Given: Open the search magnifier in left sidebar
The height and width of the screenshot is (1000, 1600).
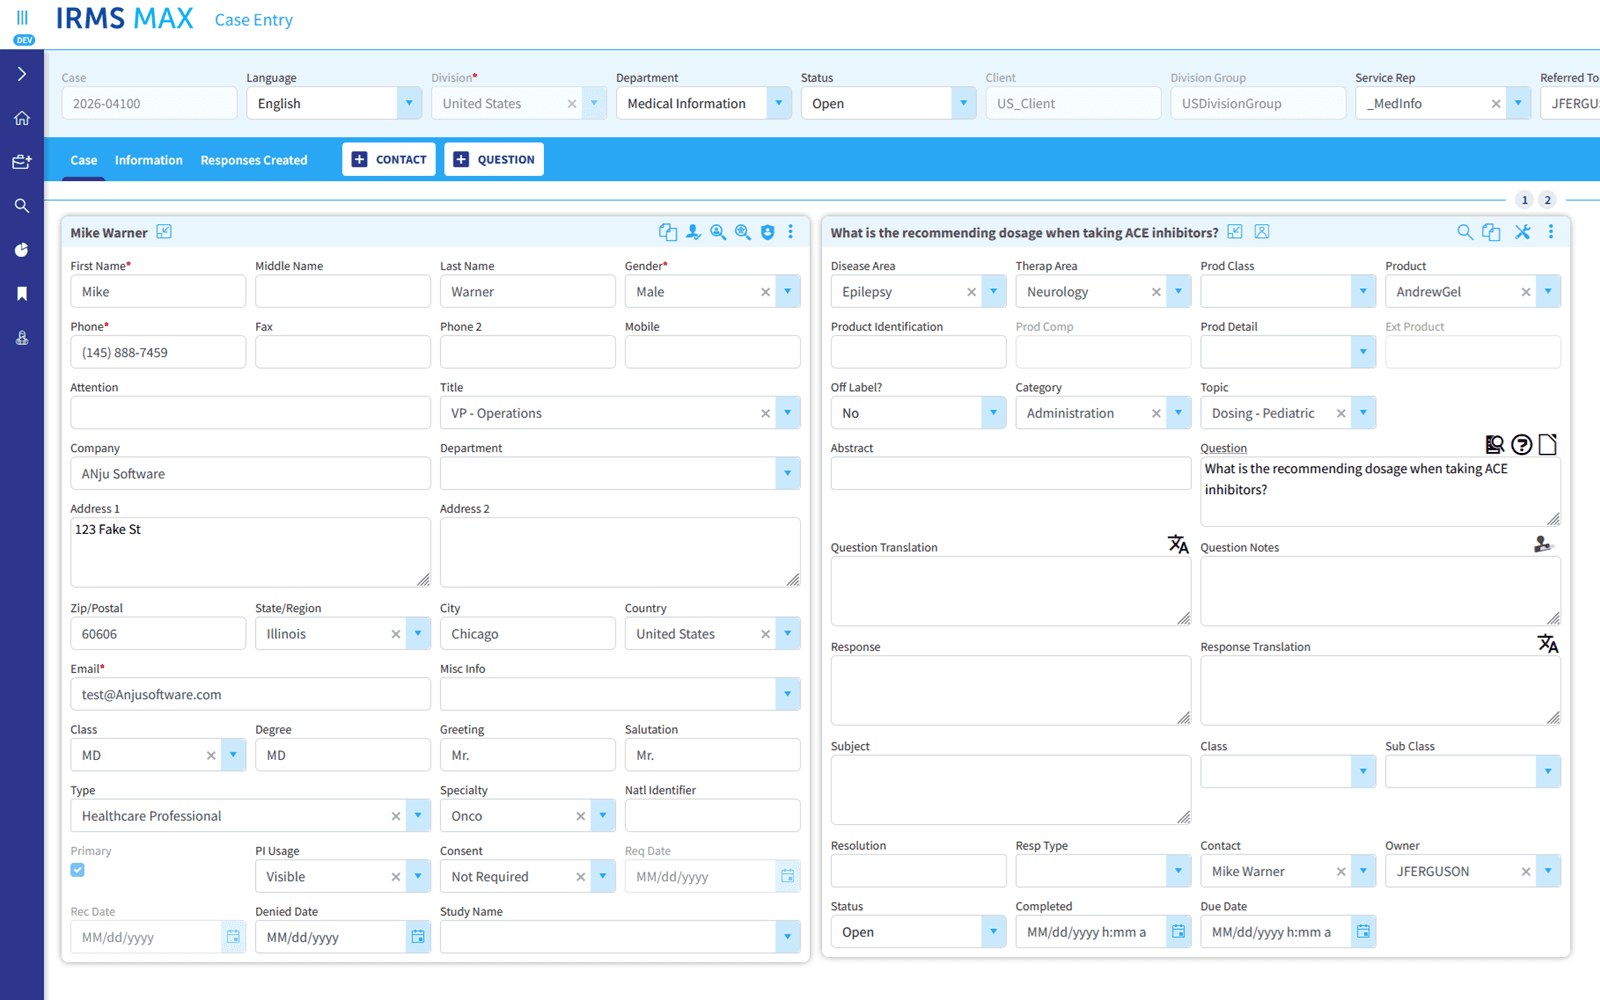Looking at the screenshot, I should 22,206.
